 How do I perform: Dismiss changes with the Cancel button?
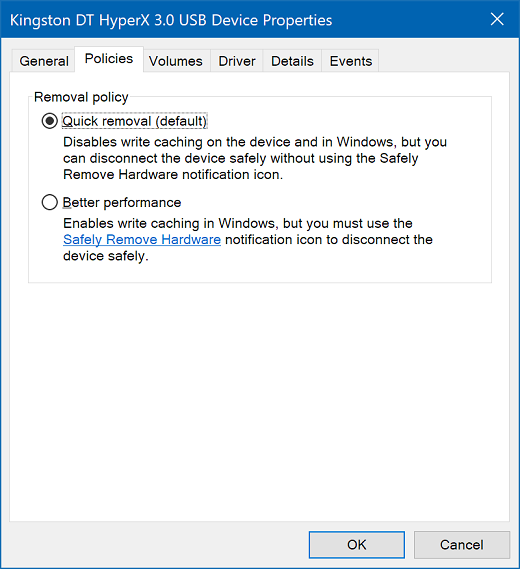462,545
